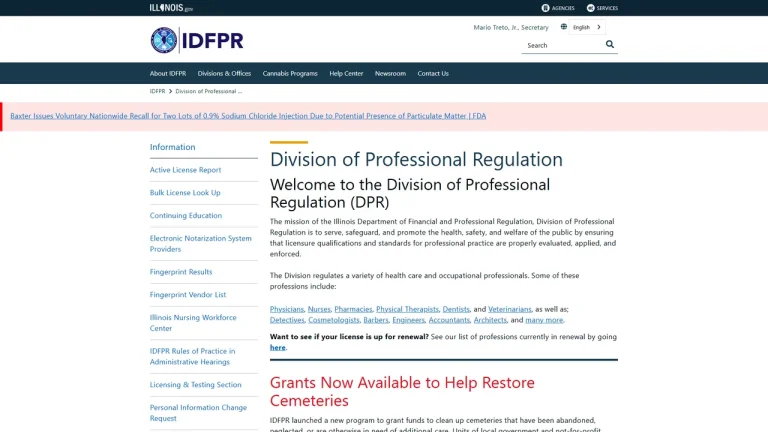This screenshot has height=432, width=768.
Task: Click into the Search input field
Action: pyautogui.click(x=562, y=45)
